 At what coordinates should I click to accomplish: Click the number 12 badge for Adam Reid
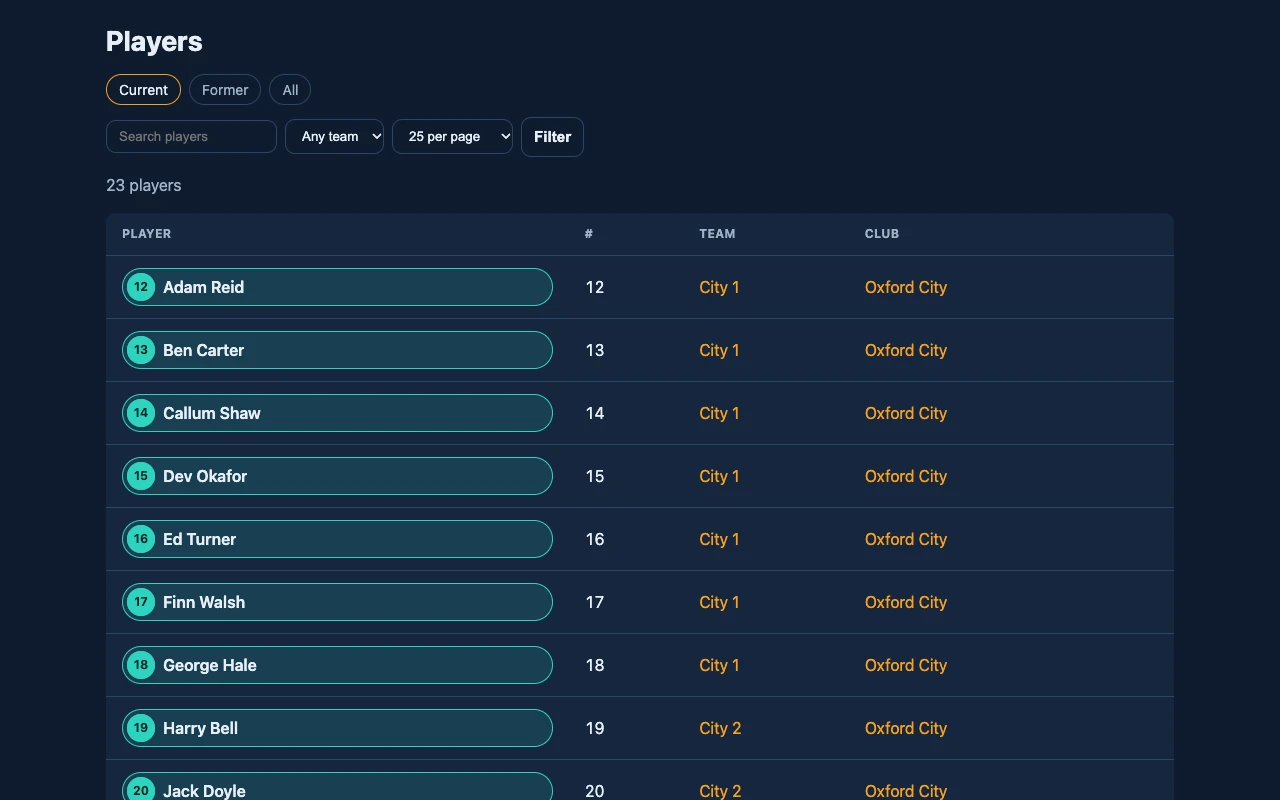pyautogui.click(x=141, y=287)
